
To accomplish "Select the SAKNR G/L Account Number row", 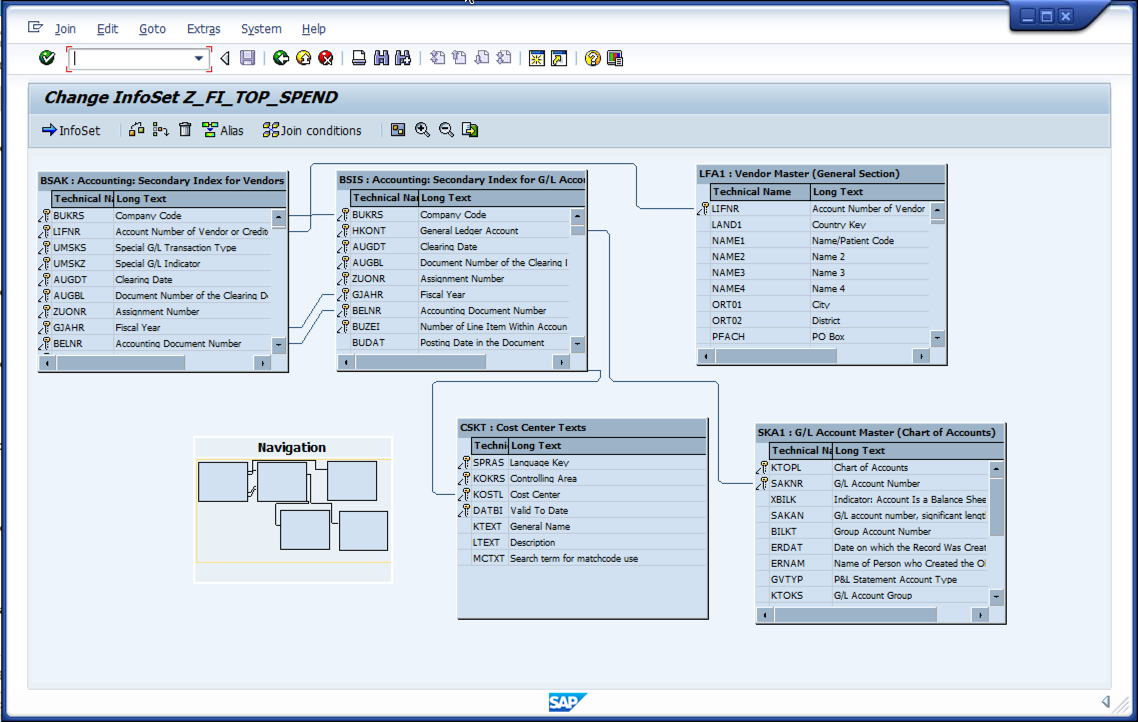I will click(x=872, y=484).
